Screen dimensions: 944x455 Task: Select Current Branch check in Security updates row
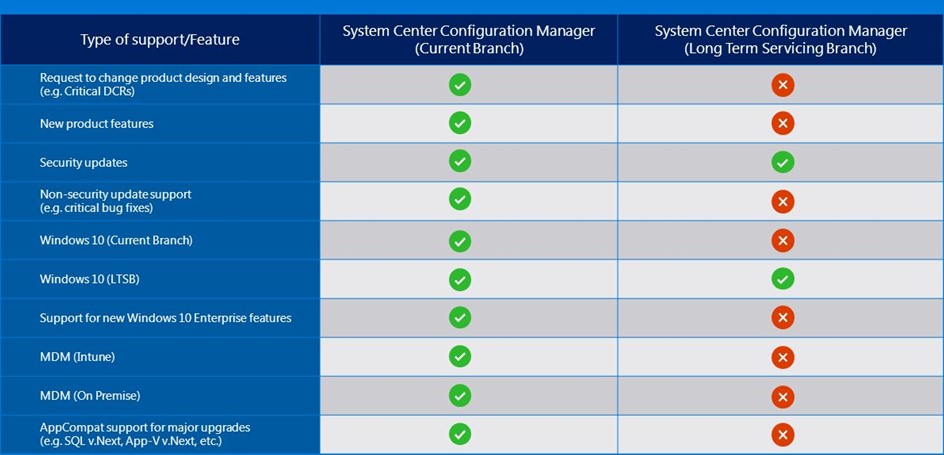460,161
